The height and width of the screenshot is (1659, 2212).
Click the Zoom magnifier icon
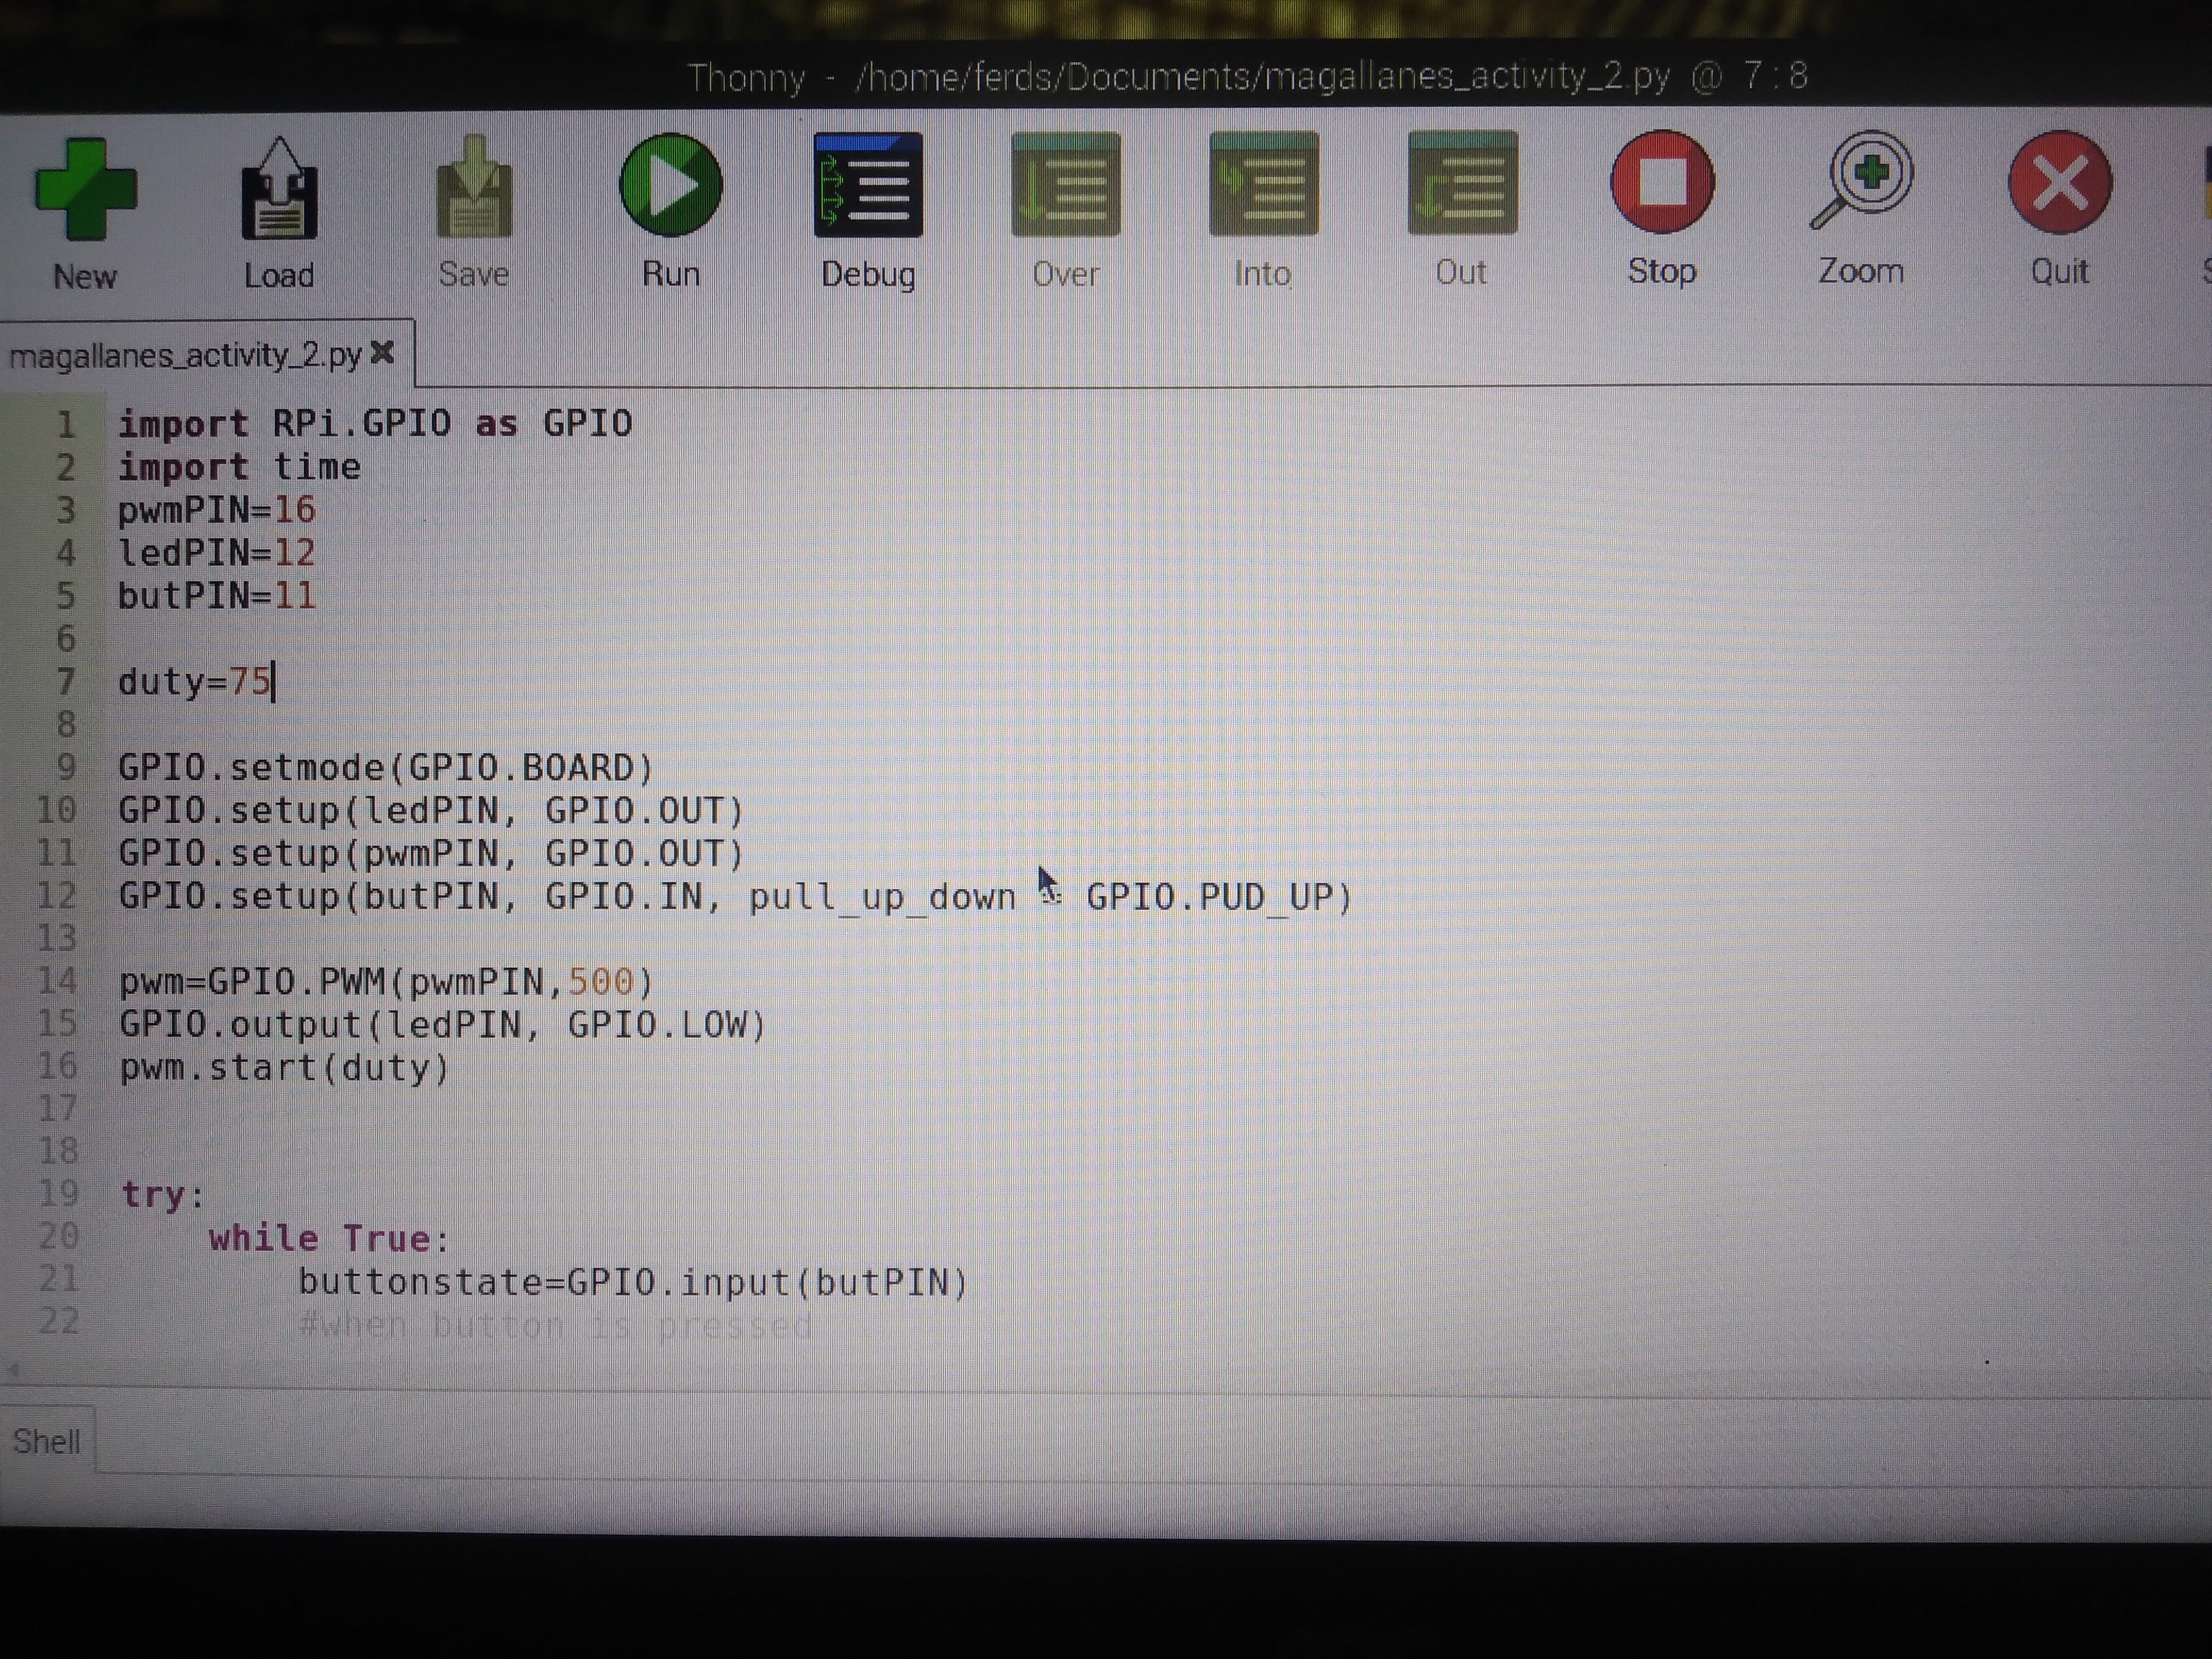click(x=1862, y=180)
